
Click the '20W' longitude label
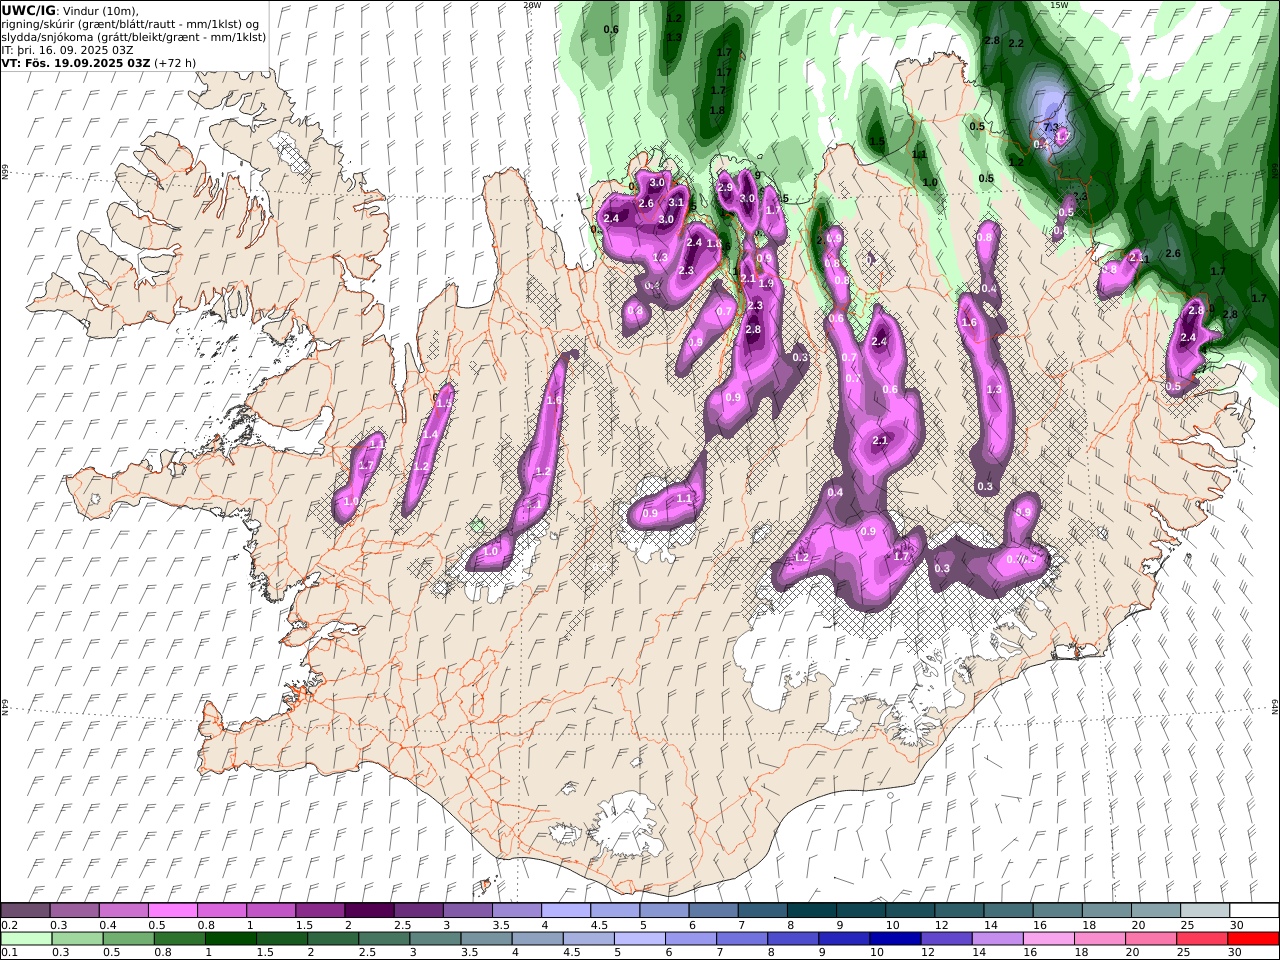pos(532,5)
